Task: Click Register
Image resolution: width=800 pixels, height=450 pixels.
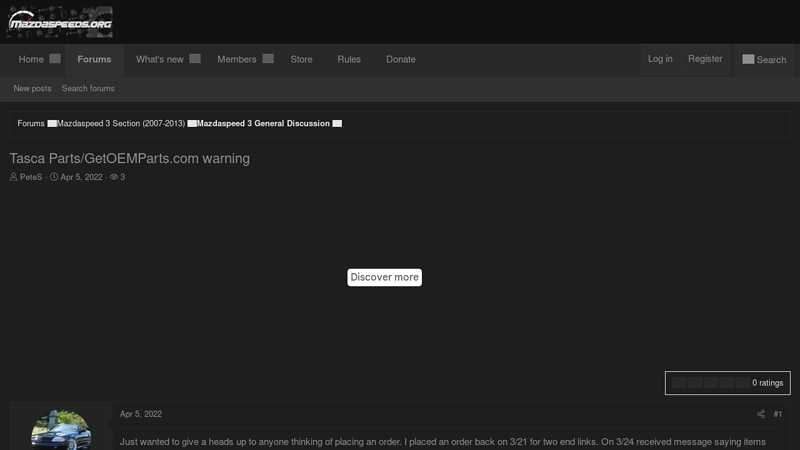Action: [705, 59]
